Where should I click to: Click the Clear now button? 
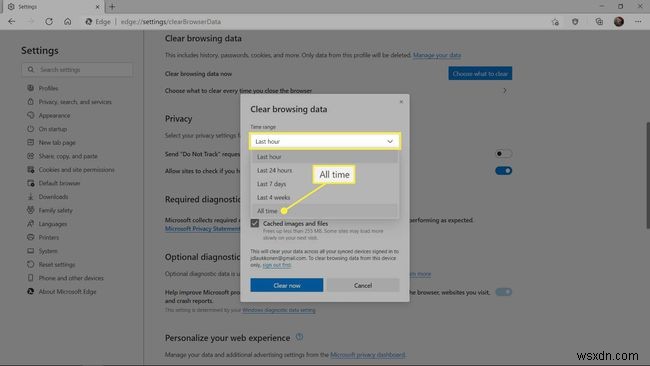tap(286, 285)
